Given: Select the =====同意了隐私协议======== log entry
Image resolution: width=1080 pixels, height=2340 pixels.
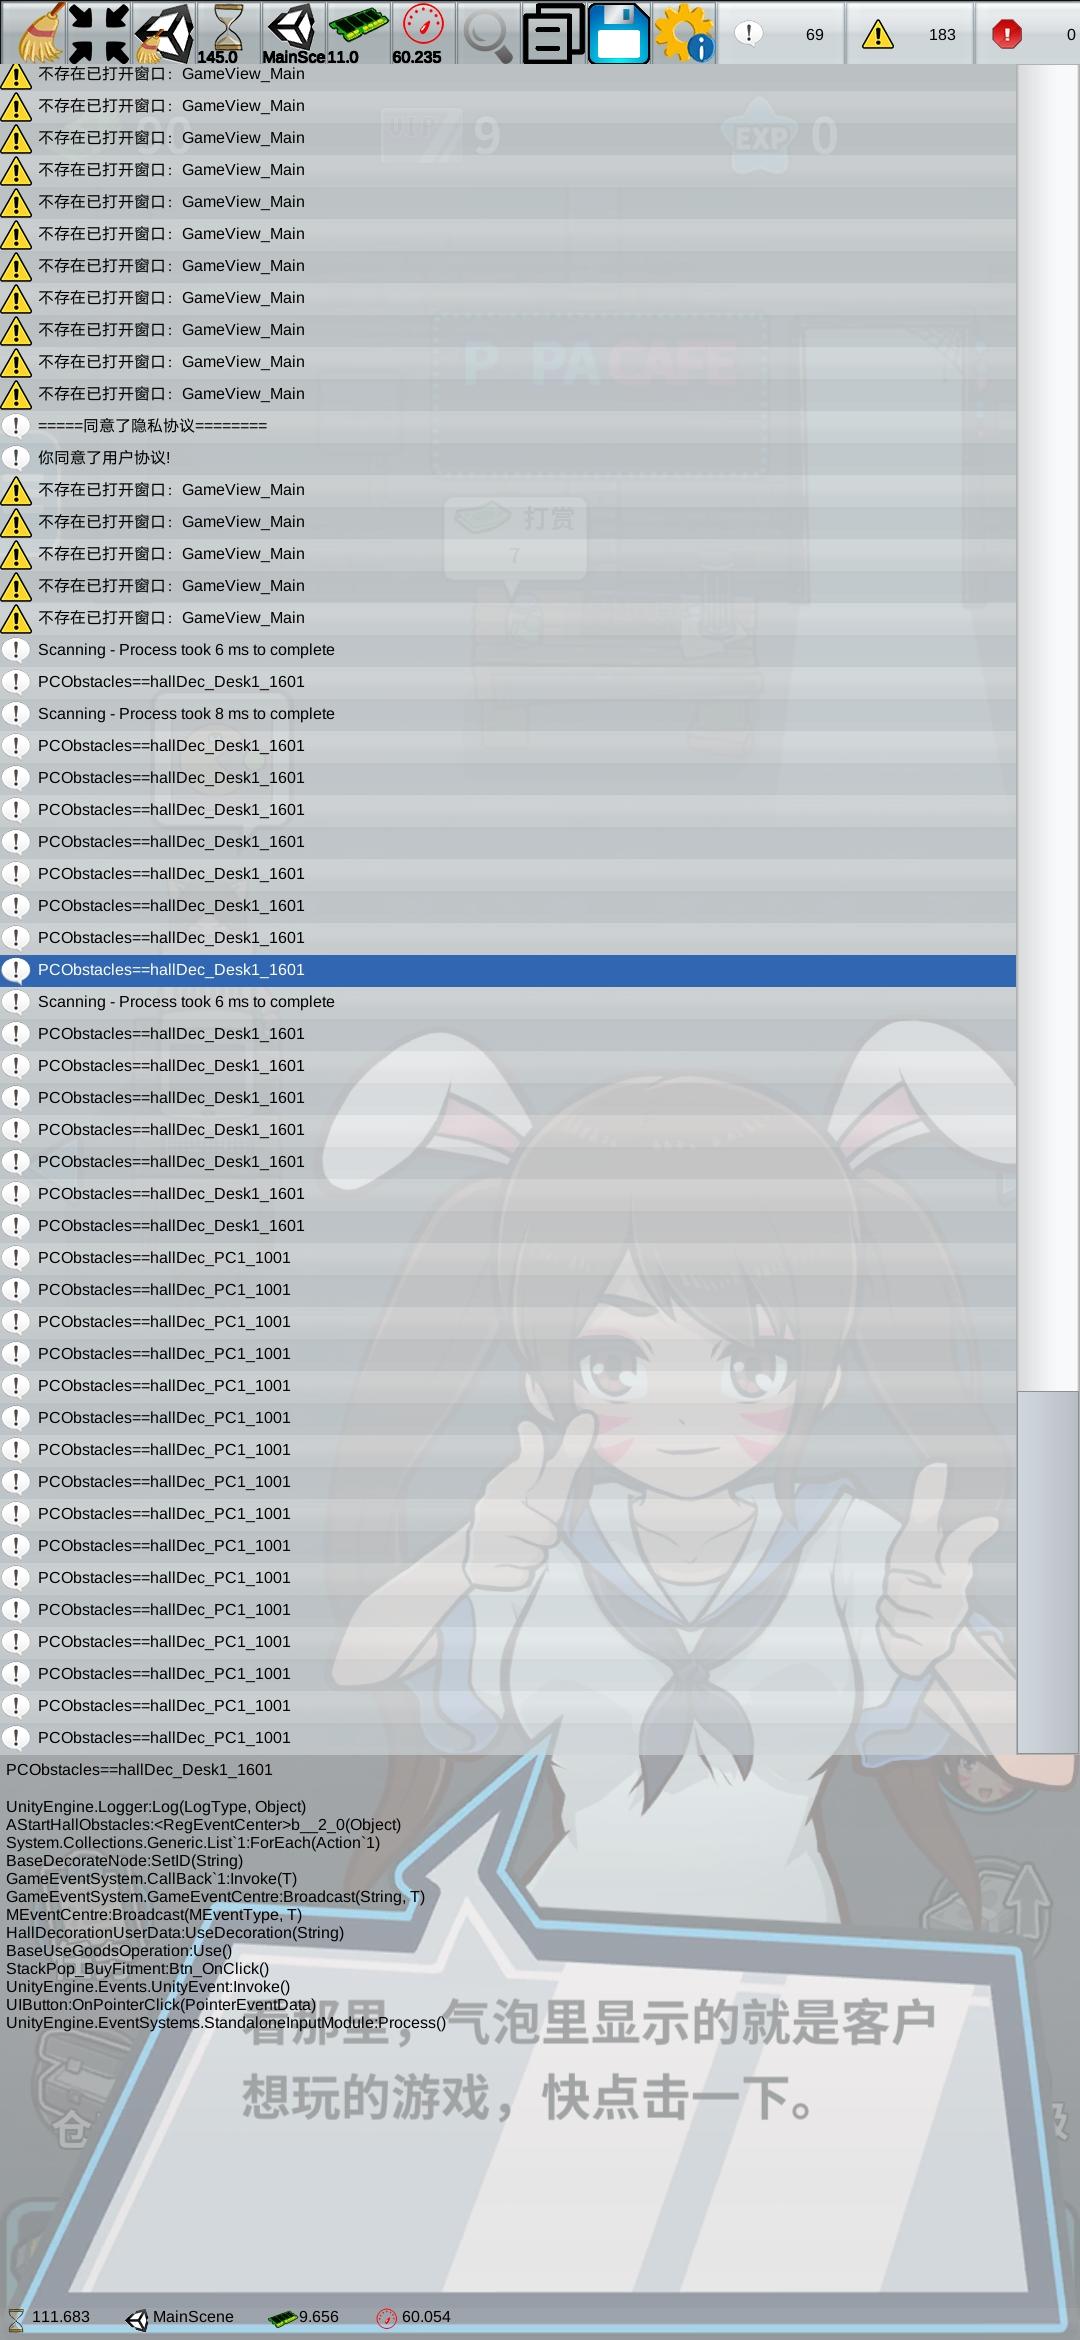Looking at the screenshot, I should click(x=508, y=426).
